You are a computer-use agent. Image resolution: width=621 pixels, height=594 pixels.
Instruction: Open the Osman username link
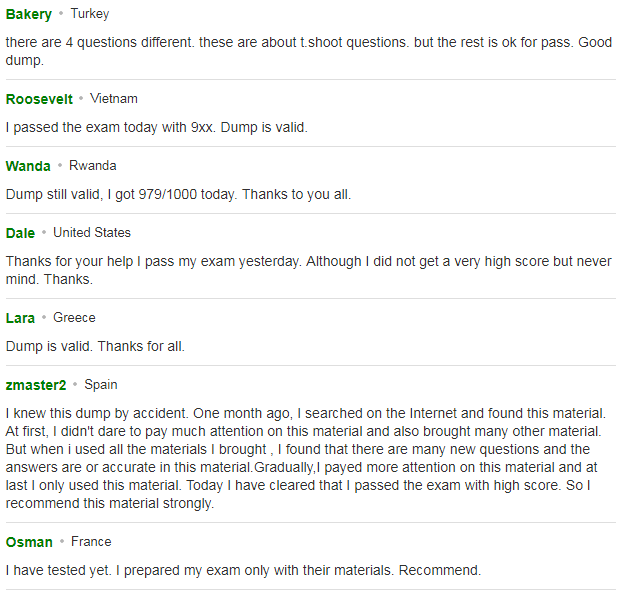pyautogui.click(x=29, y=542)
